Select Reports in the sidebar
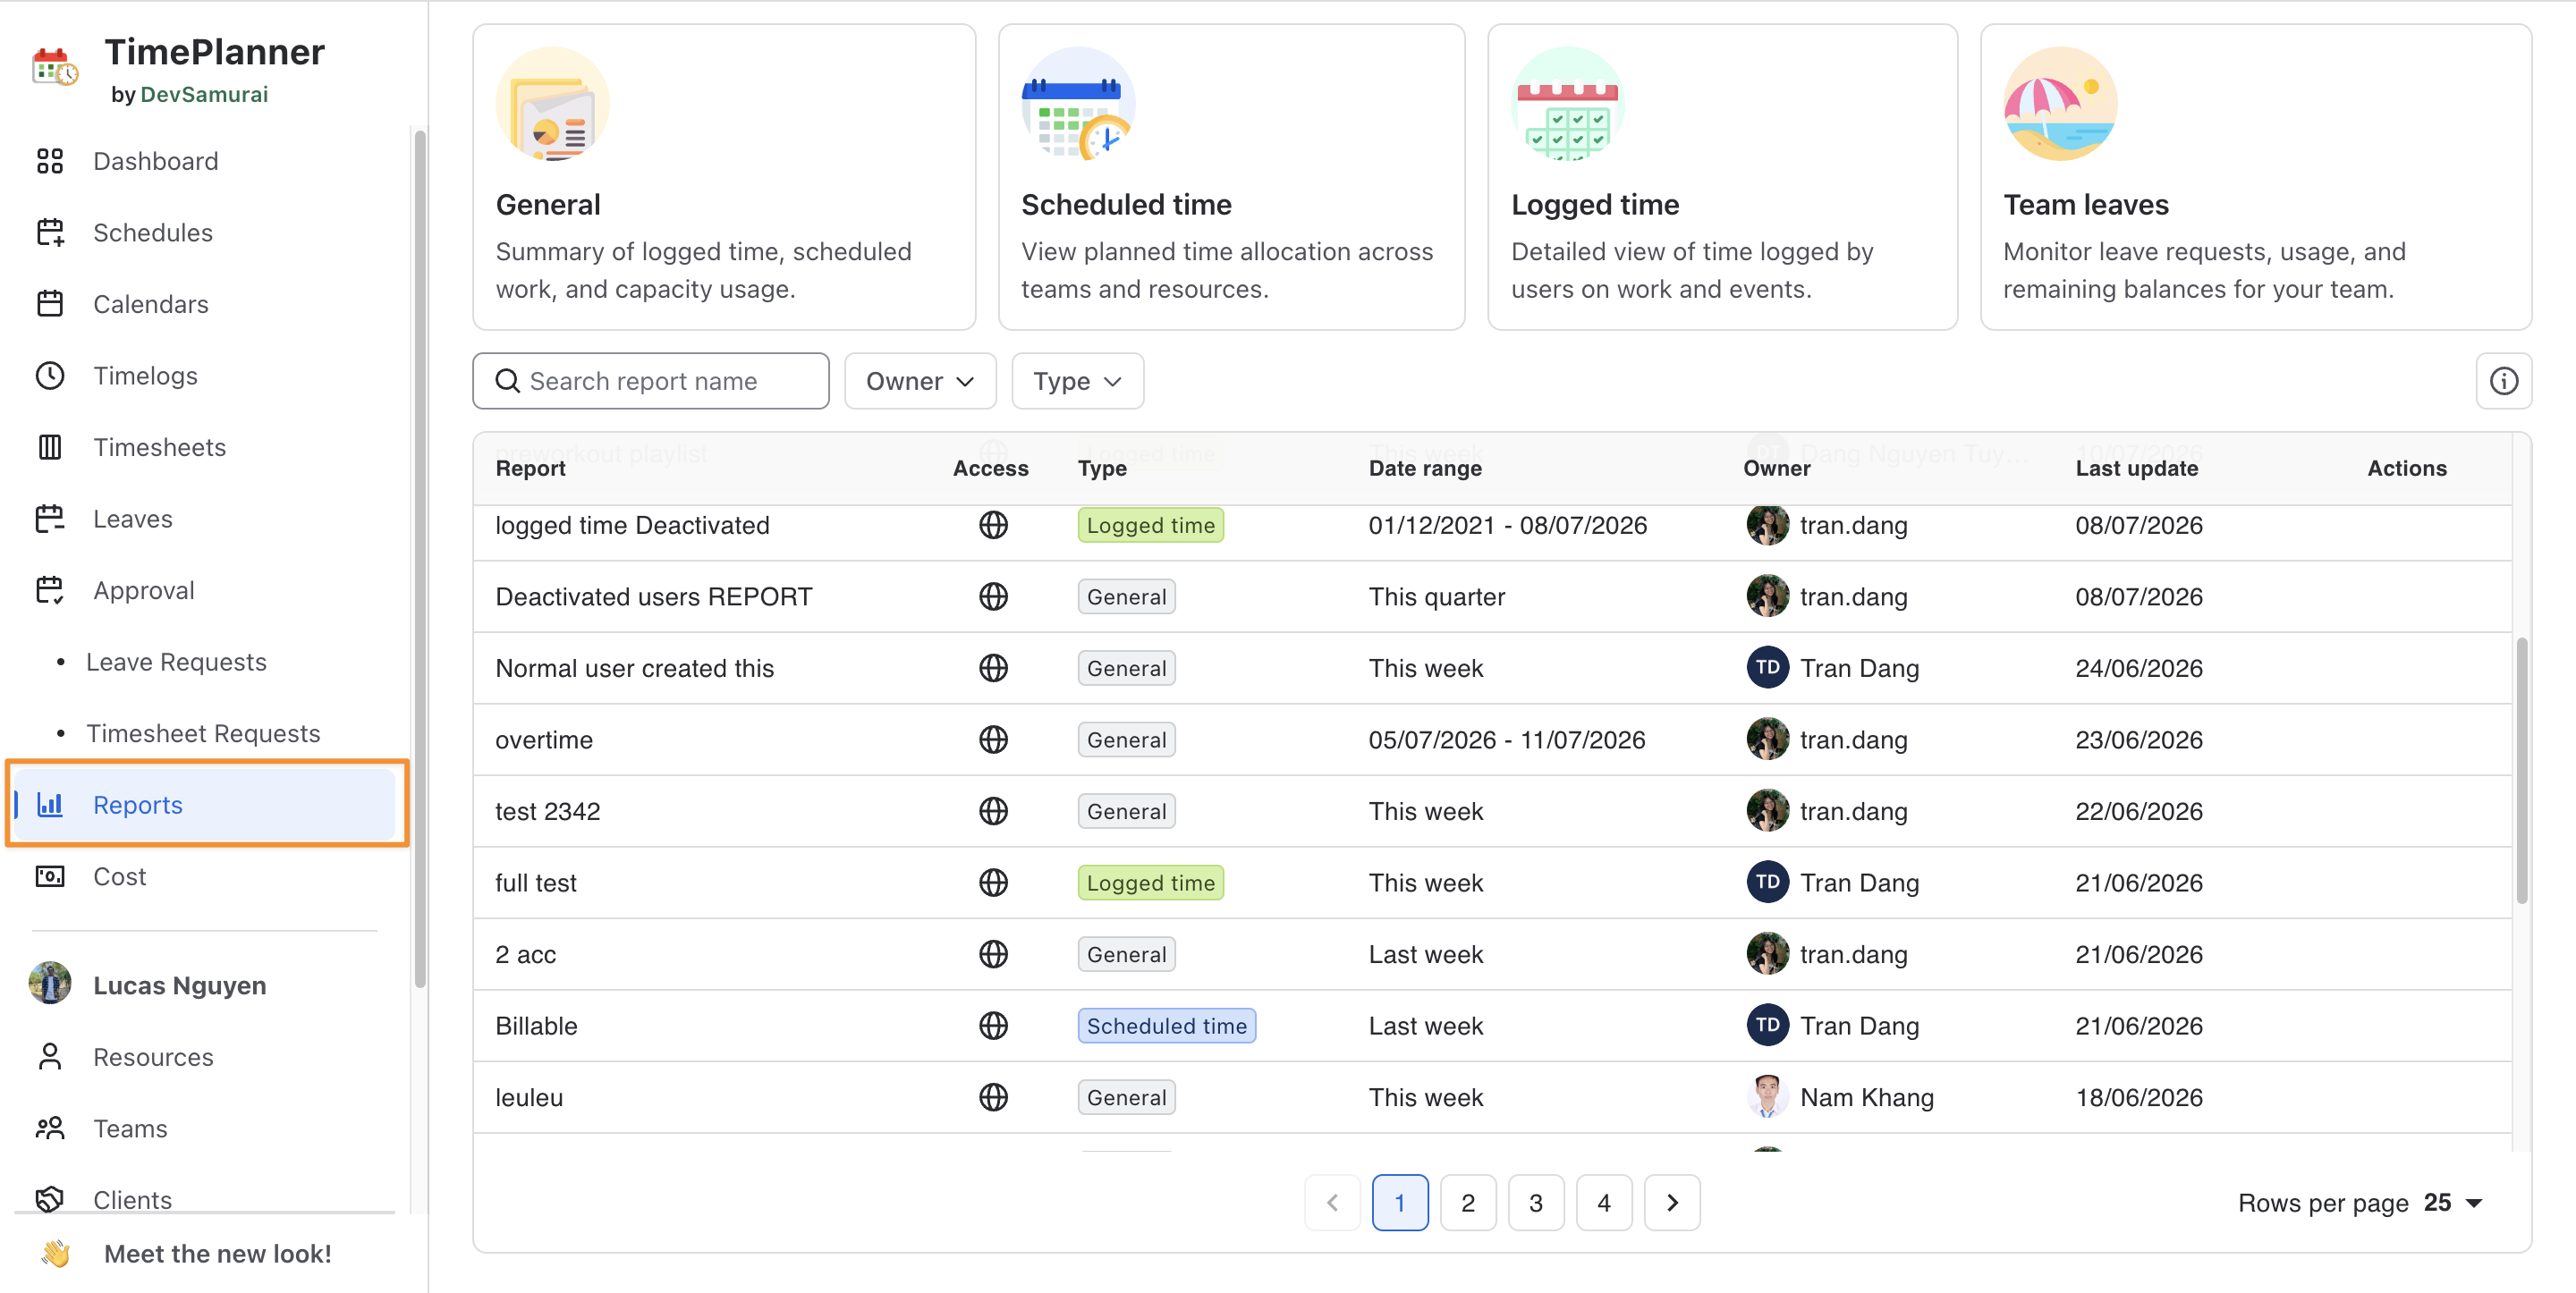 tap(205, 805)
